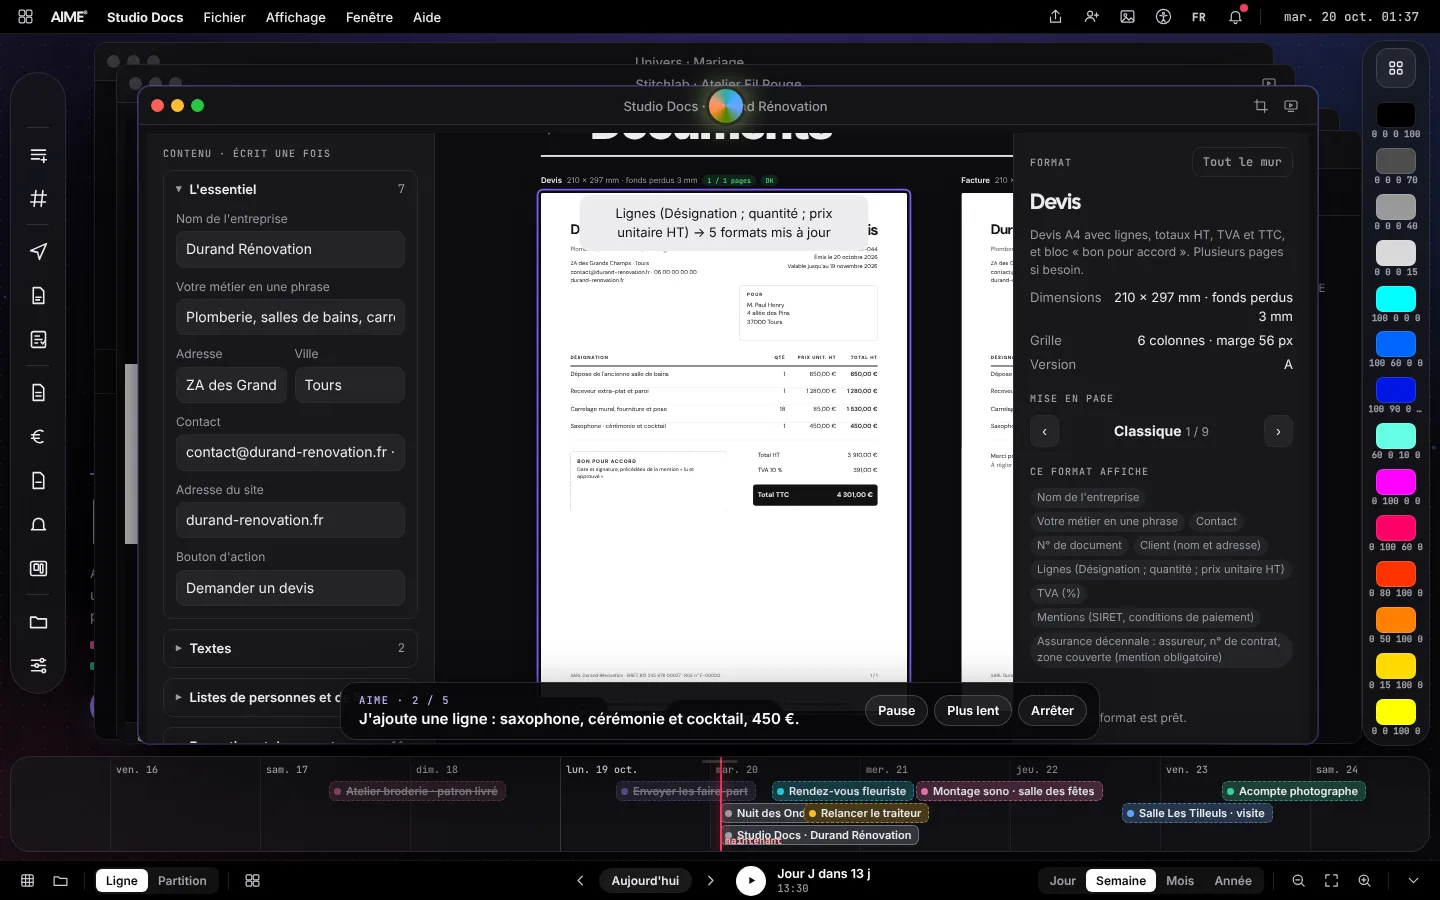Click the Tout le mur button
The image size is (1440, 900).
pyautogui.click(x=1242, y=162)
